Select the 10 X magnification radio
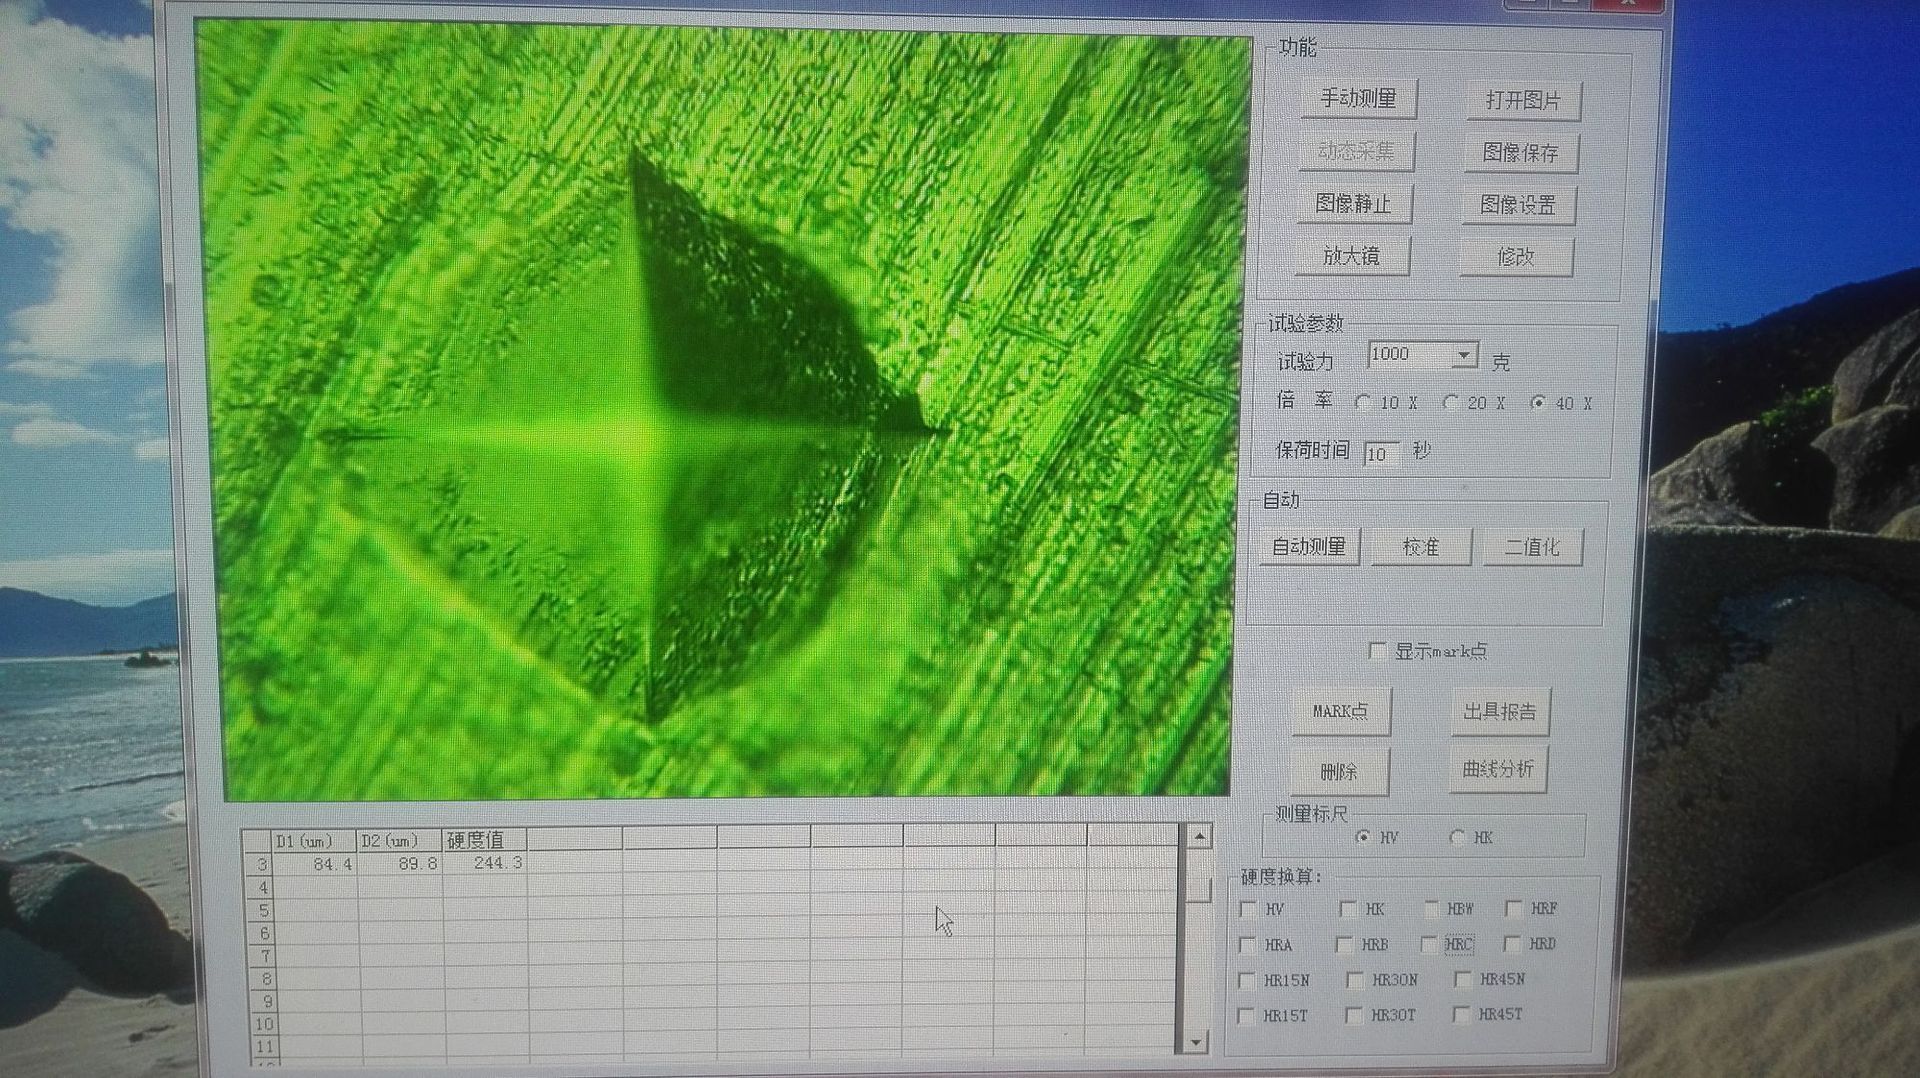Image resolution: width=1920 pixels, height=1078 pixels. tap(1362, 402)
